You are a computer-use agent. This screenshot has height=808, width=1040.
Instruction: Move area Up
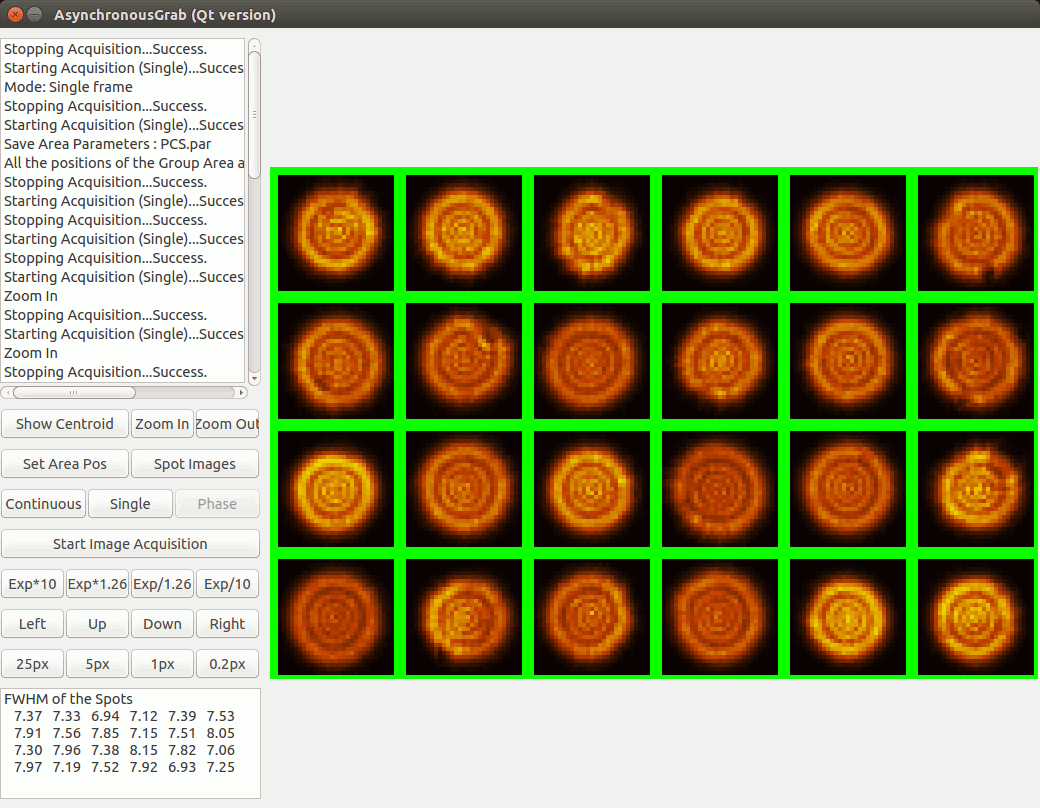click(x=97, y=624)
